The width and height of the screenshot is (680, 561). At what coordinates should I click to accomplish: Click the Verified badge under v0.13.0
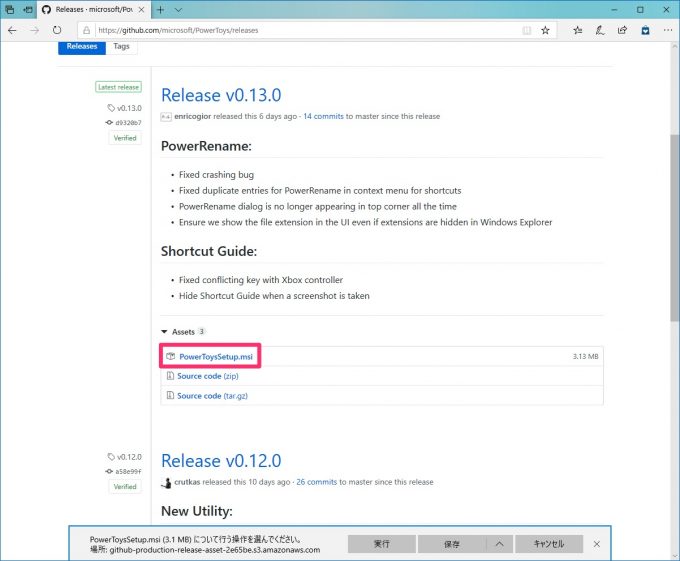(125, 138)
